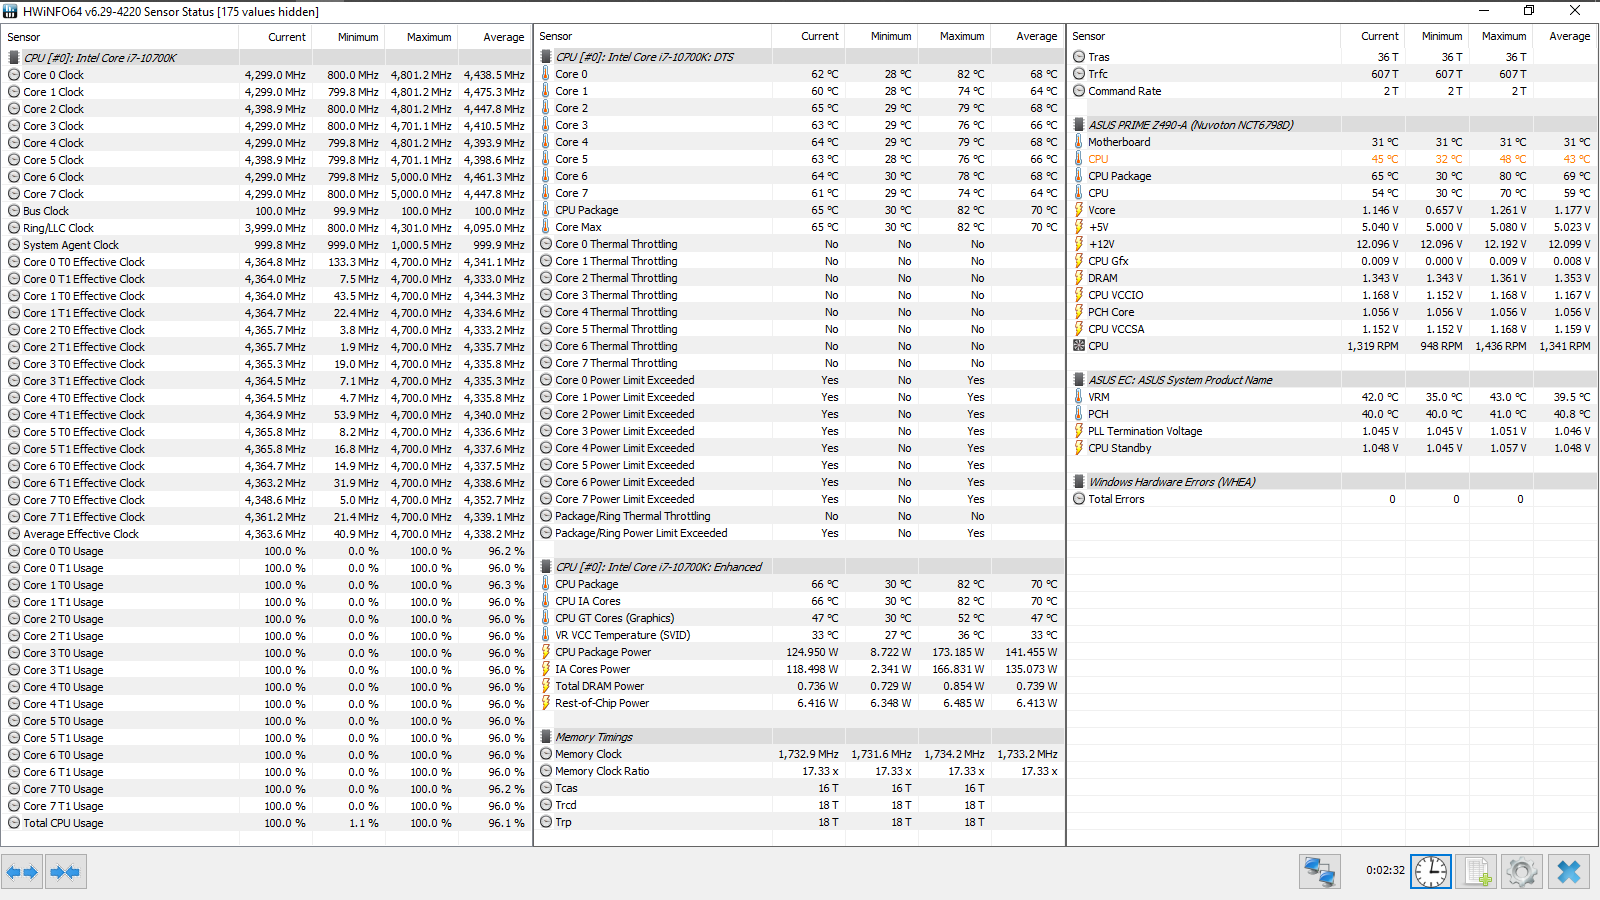Click the chip icon beside CPU DTS header

point(546,57)
